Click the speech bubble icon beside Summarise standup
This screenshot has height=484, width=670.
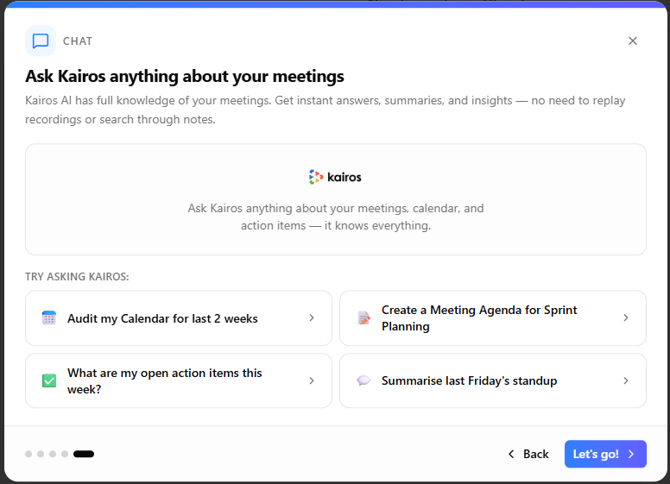click(x=363, y=381)
